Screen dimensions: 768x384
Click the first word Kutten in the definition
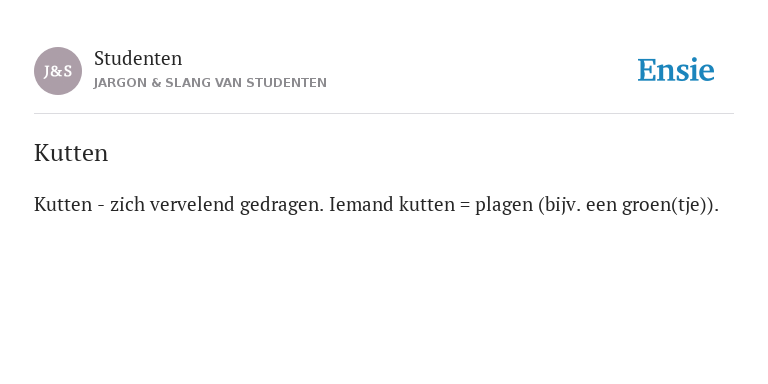pos(63,204)
